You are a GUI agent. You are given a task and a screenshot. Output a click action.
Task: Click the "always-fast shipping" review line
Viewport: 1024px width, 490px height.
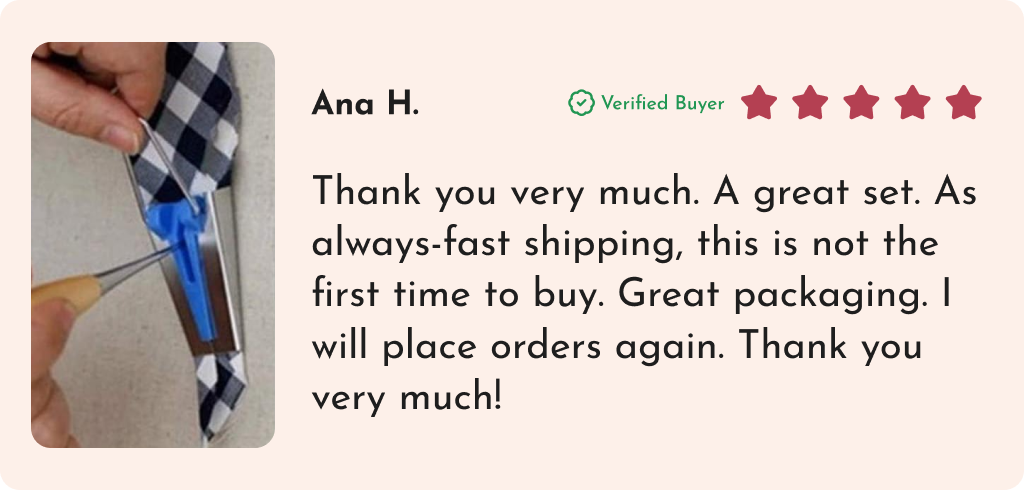pyautogui.click(x=625, y=243)
